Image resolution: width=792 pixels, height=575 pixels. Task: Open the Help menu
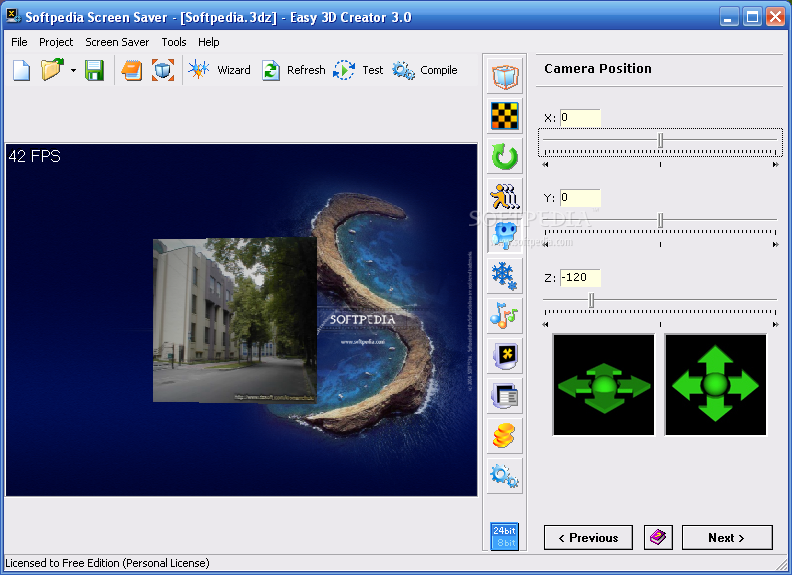pos(209,42)
